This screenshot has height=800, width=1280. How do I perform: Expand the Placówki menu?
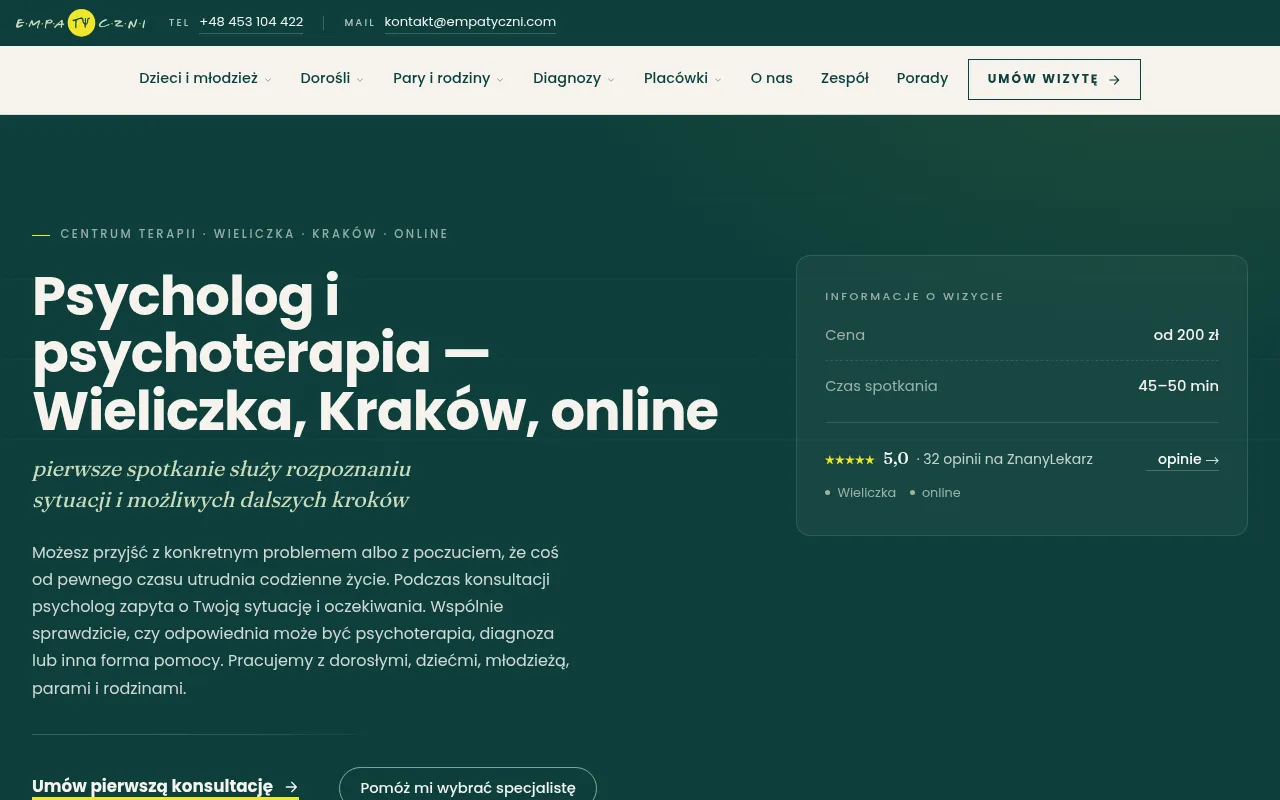click(683, 78)
